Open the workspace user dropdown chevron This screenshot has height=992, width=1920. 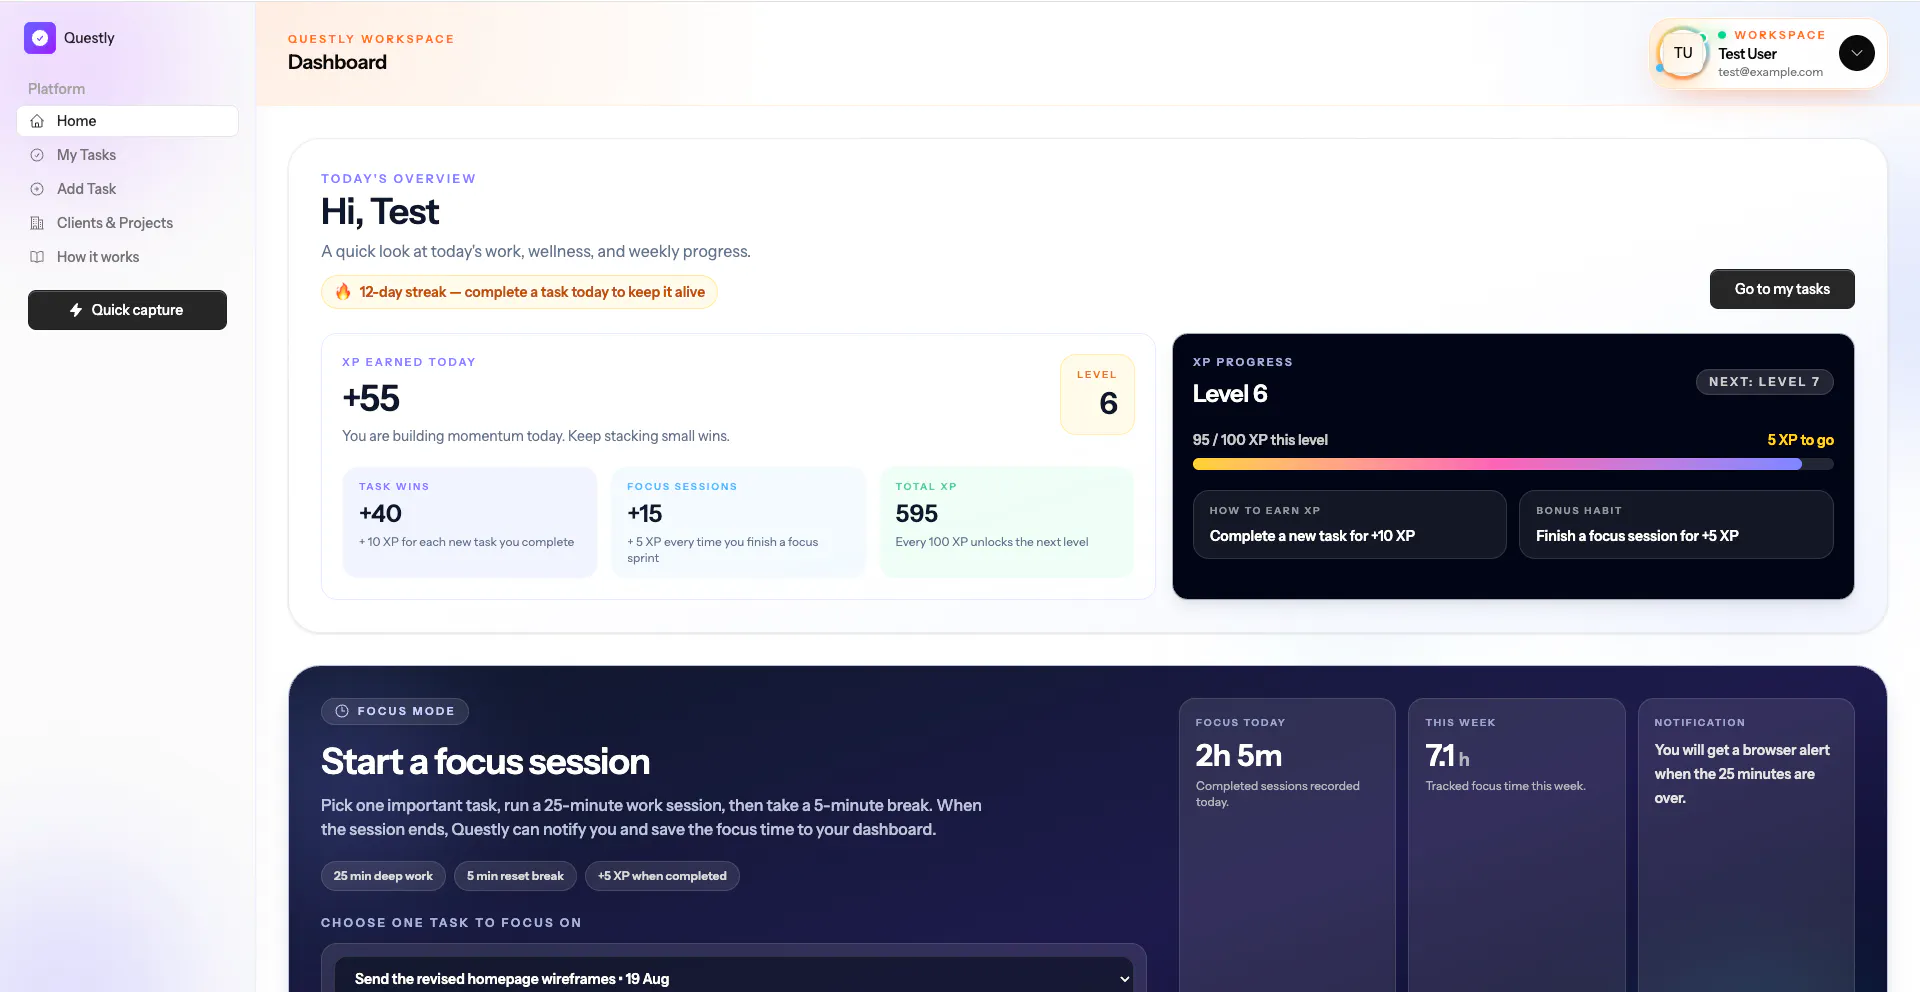[x=1857, y=53]
